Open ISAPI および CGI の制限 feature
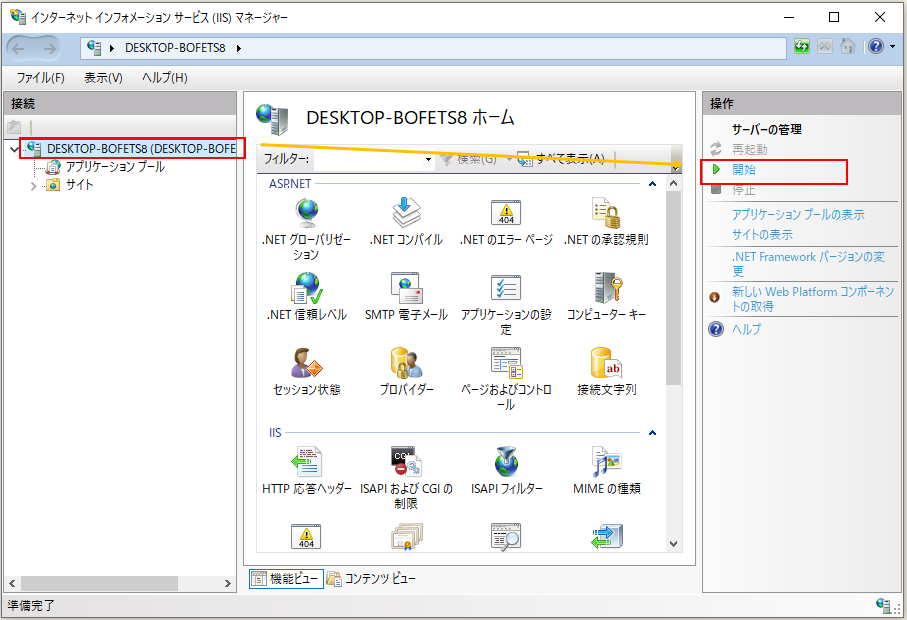The width and height of the screenshot is (907, 620). 406,478
